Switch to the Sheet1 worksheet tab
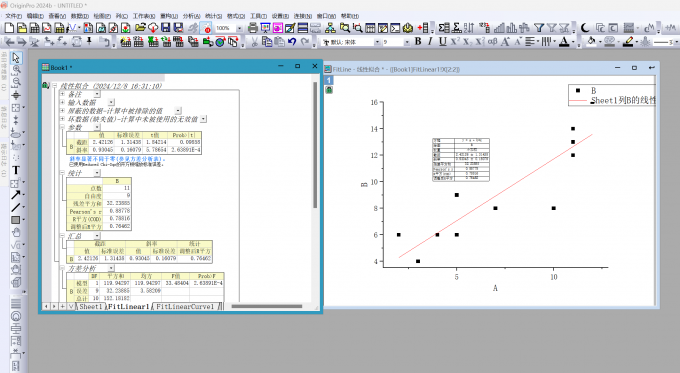The height and width of the screenshot is (373, 680). pos(91,307)
